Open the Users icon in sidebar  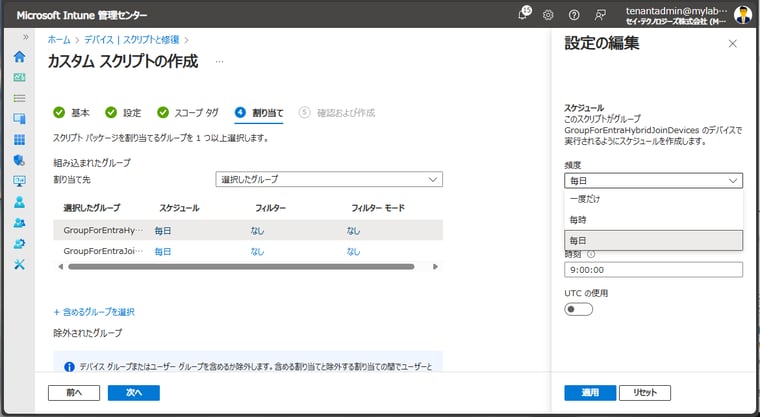pos(19,202)
